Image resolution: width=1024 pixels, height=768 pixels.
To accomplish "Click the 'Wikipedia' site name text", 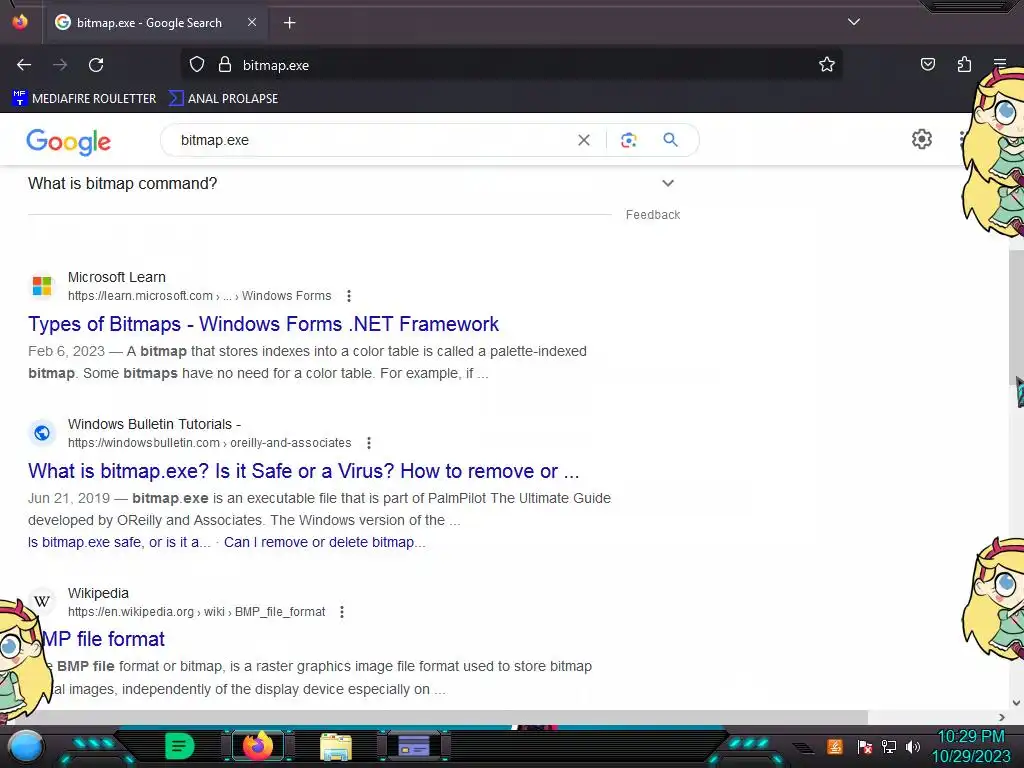I will (98, 593).
